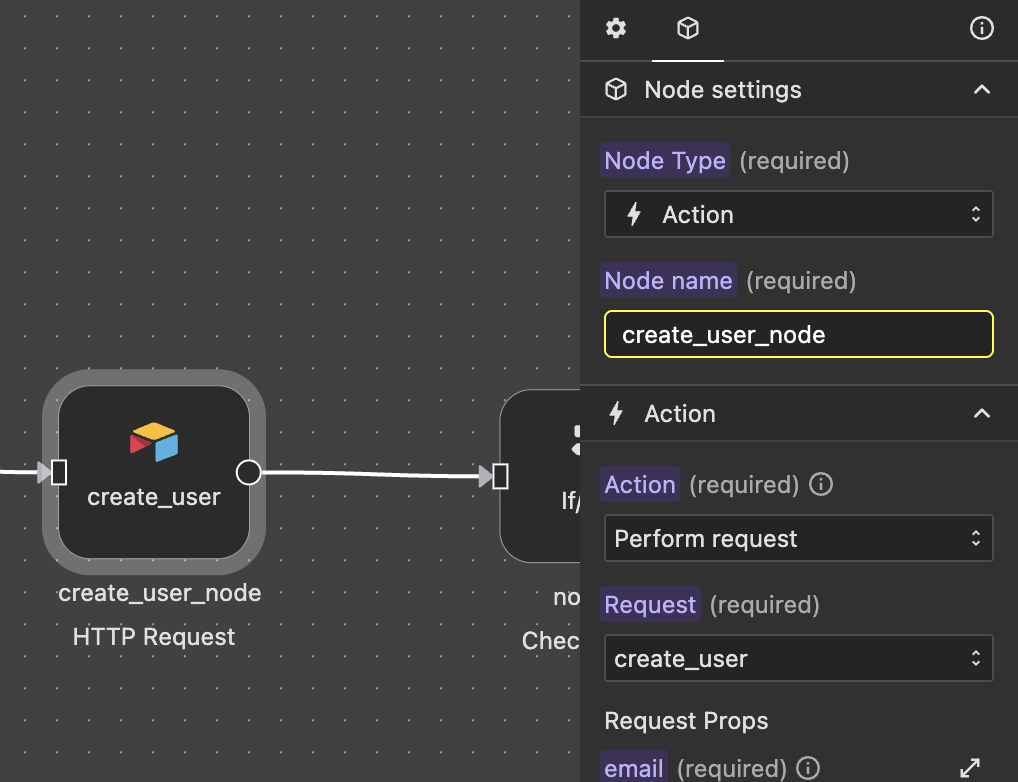Open the Node Type dropdown showing Action

[x=797, y=214]
